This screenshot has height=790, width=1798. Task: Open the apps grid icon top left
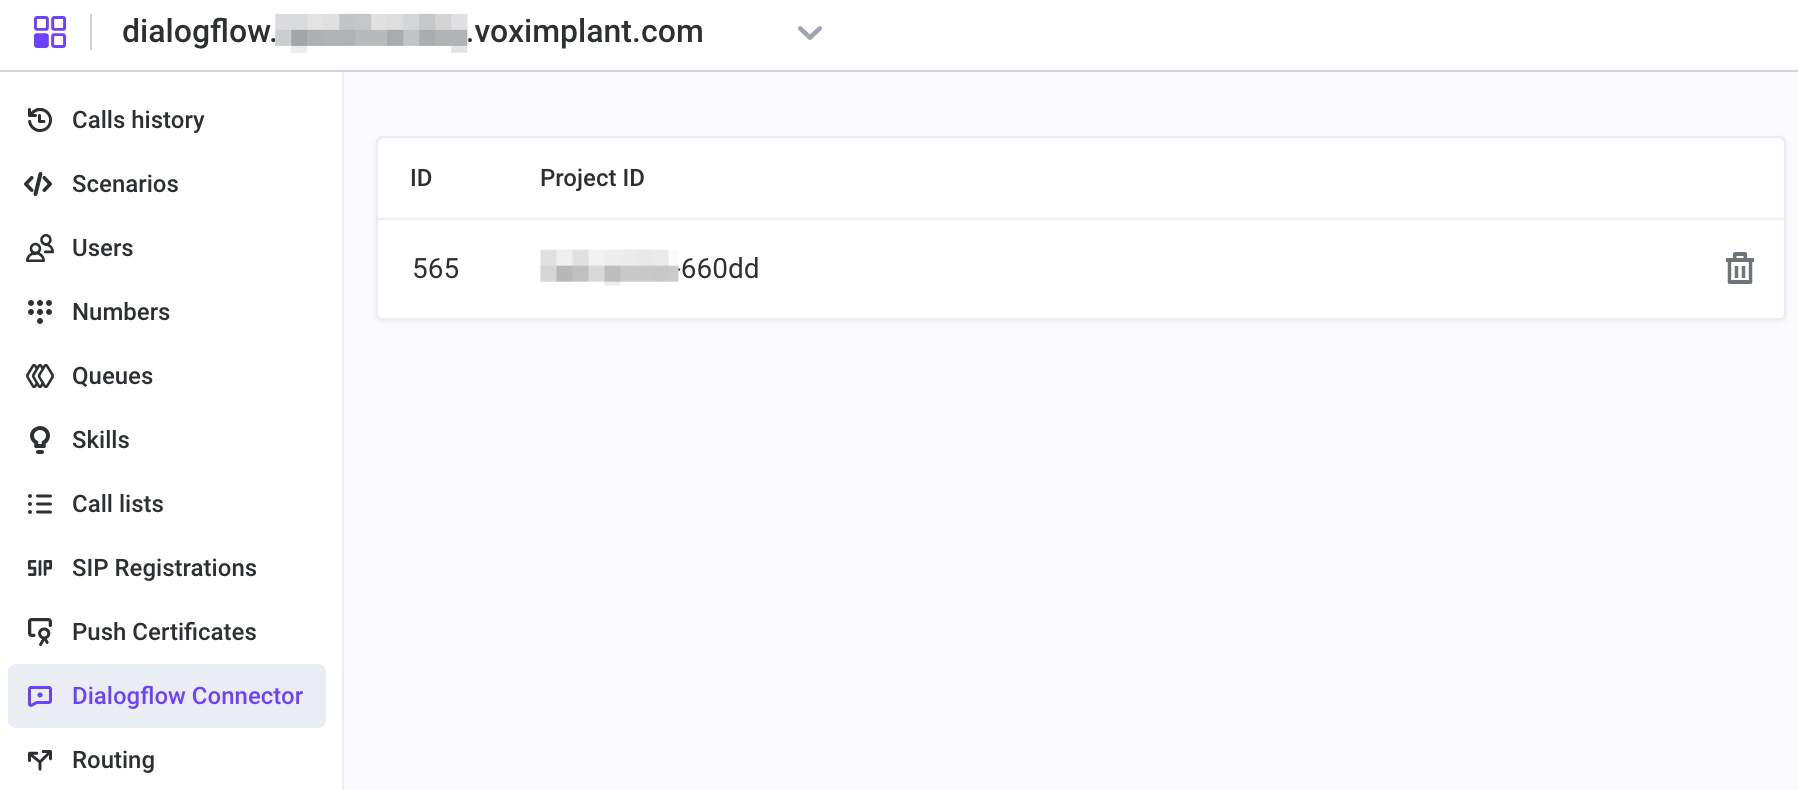pyautogui.click(x=49, y=31)
